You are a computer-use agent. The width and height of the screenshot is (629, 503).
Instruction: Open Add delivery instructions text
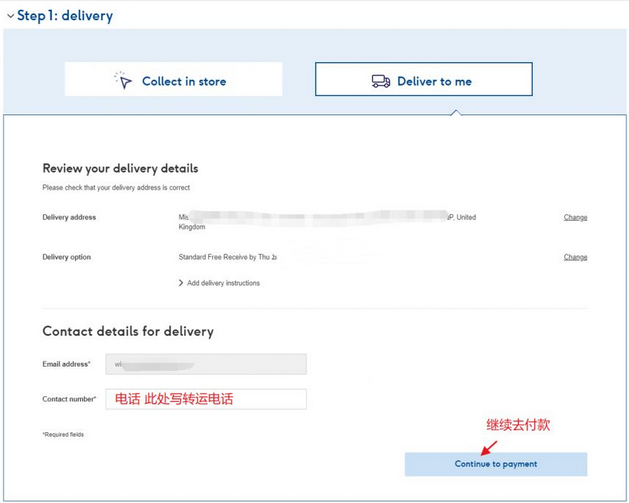click(223, 283)
